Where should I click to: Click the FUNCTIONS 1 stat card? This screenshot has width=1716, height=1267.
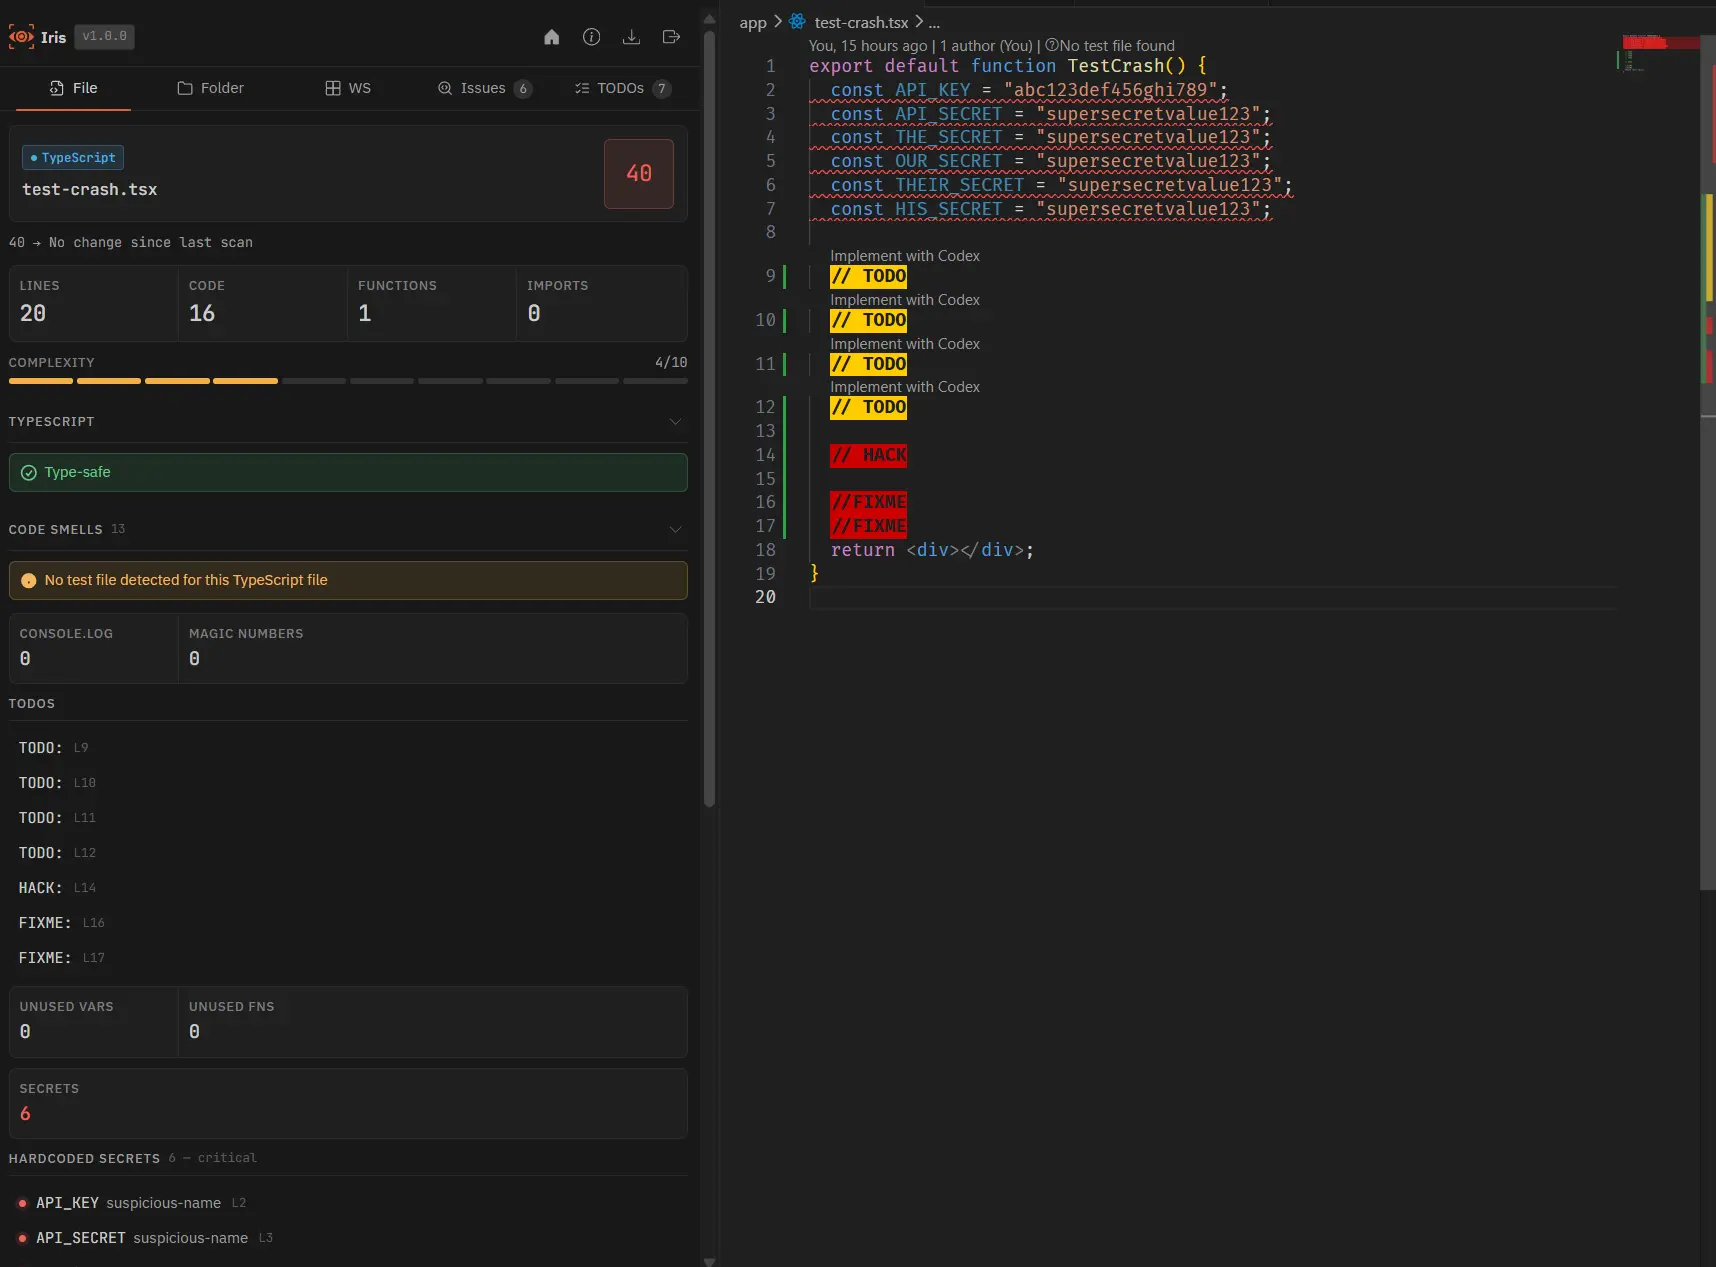click(x=432, y=303)
